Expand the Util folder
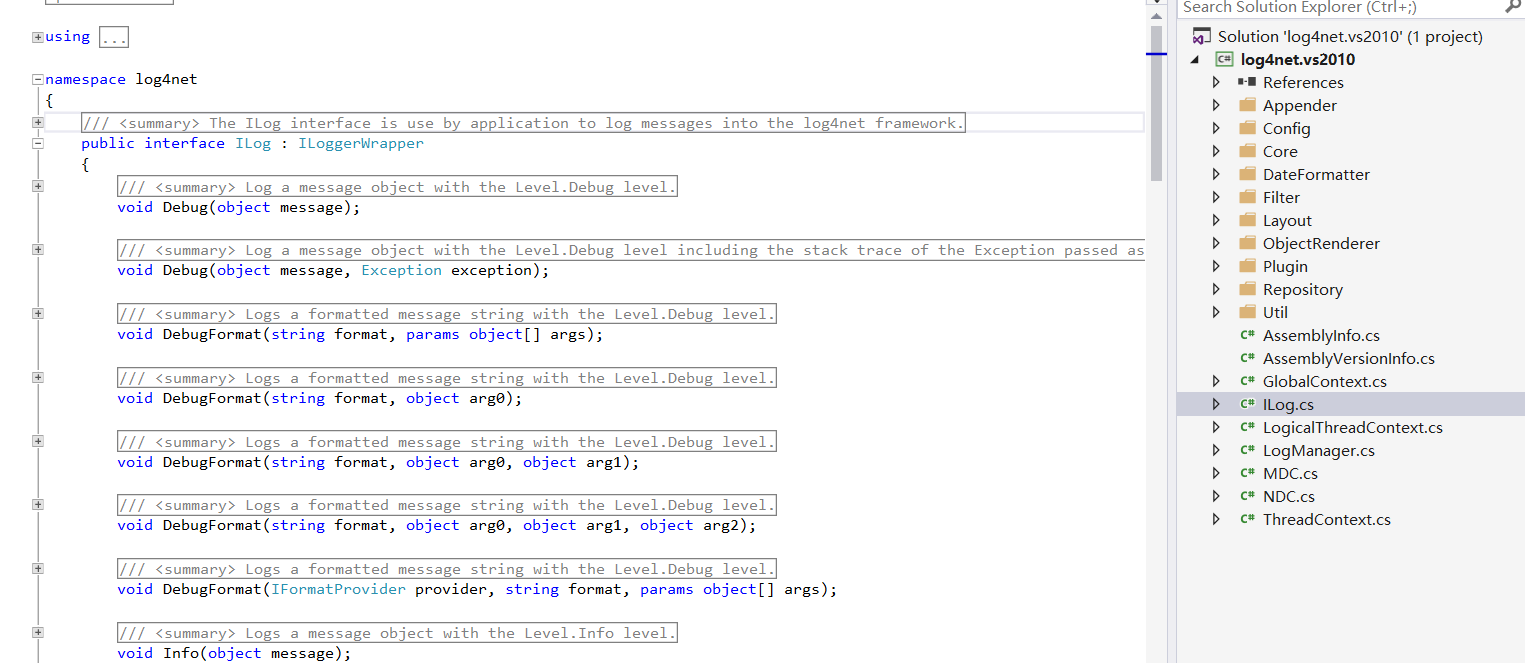1525x663 pixels. [1216, 312]
